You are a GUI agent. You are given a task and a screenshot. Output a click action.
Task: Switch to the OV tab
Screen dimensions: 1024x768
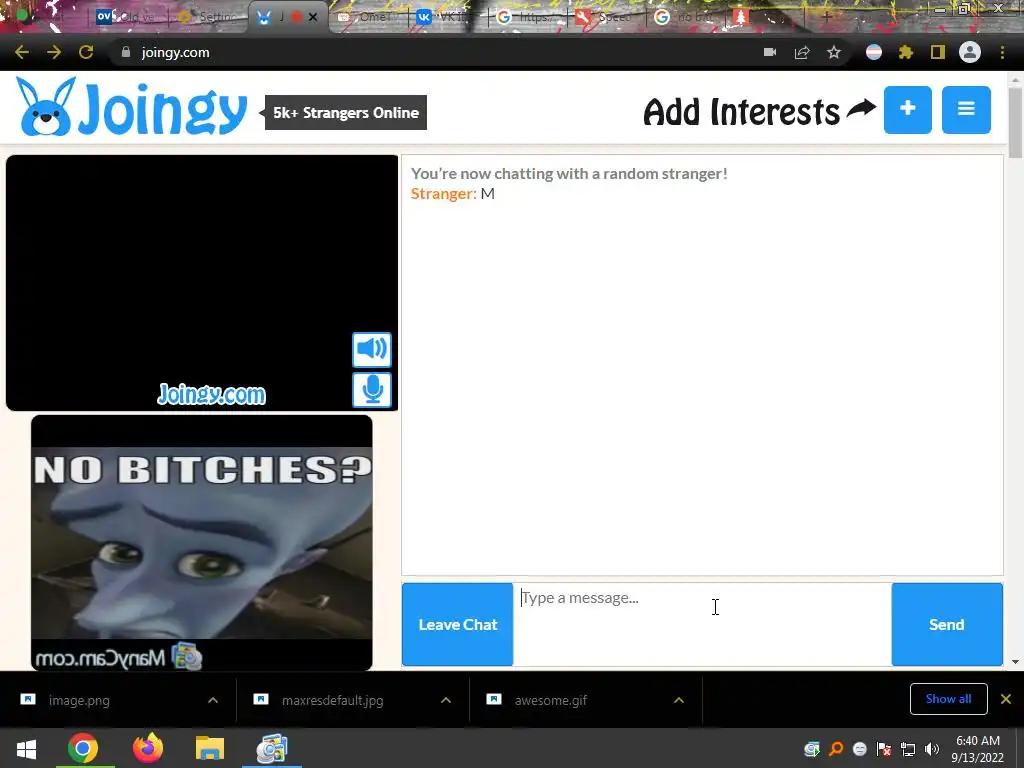(x=127, y=17)
